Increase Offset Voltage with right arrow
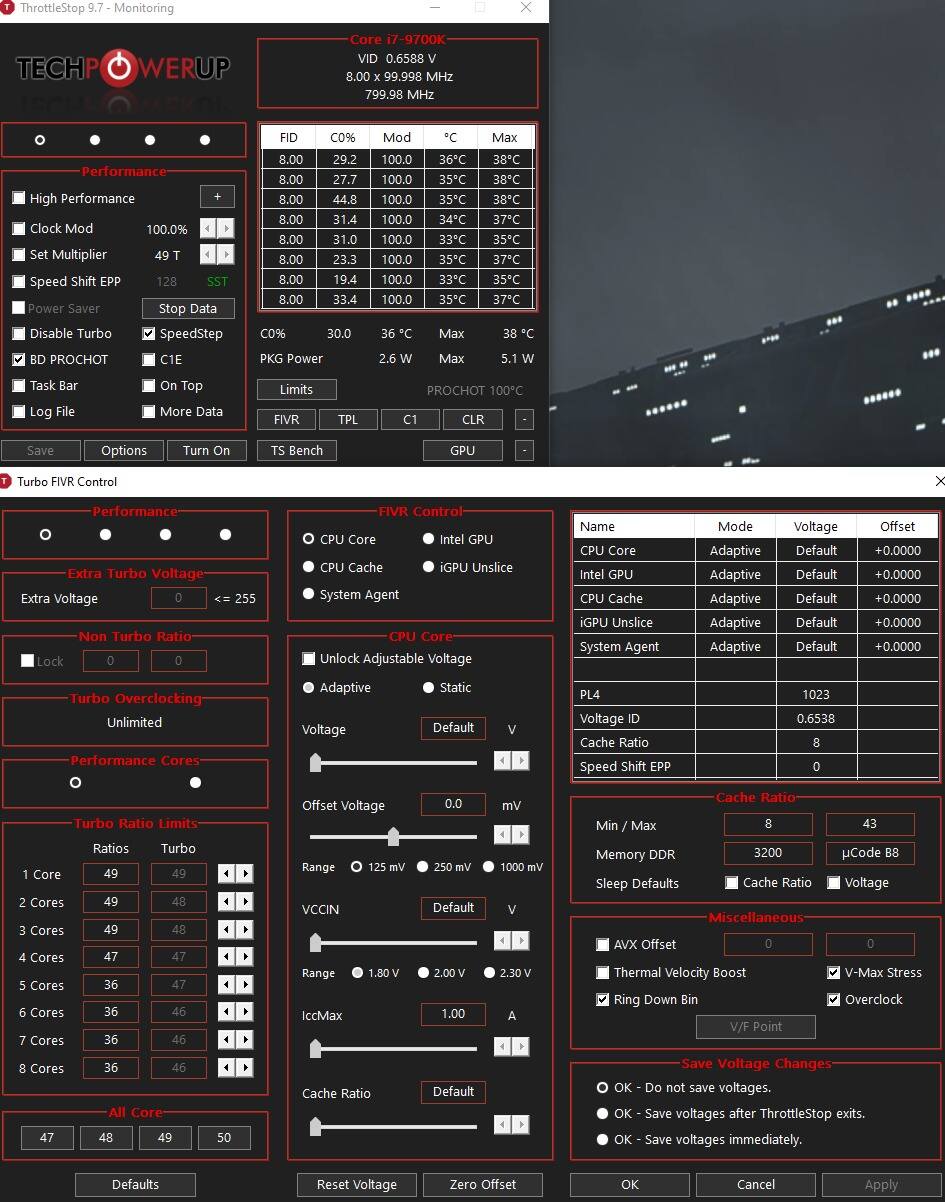 (x=520, y=834)
